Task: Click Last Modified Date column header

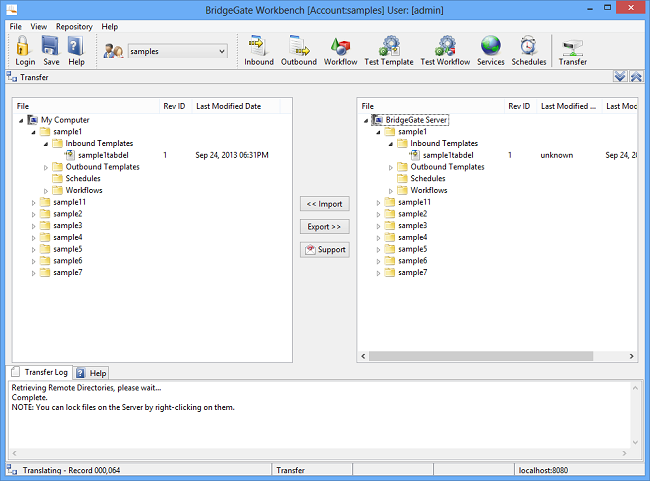Action: pos(236,106)
